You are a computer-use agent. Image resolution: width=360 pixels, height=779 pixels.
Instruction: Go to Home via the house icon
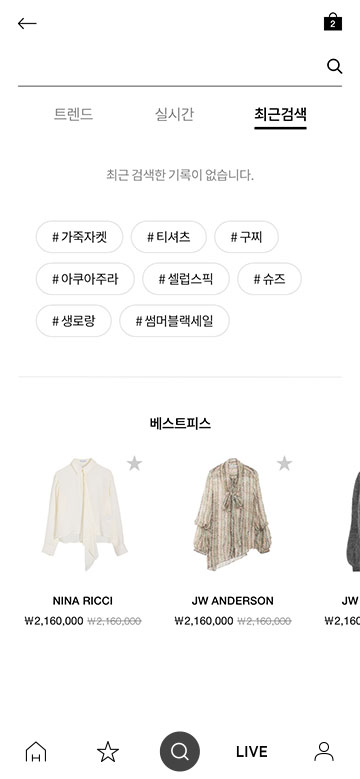pyautogui.click(x=36, y=751)
